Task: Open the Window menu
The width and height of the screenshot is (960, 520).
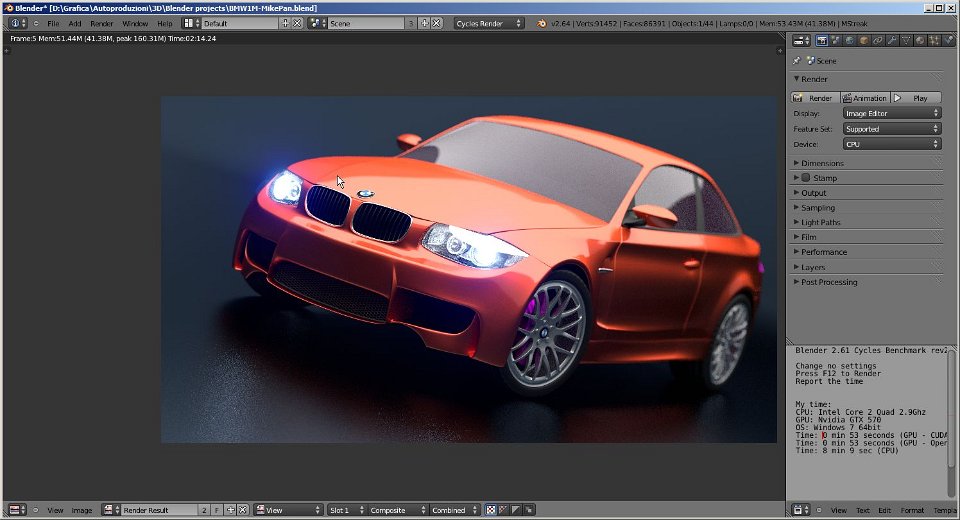Action: pyautogui.click(x=135, y=23)
